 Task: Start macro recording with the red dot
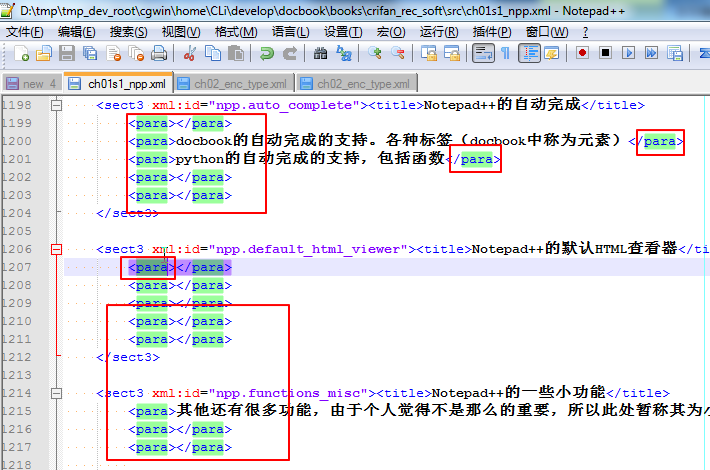581,53
